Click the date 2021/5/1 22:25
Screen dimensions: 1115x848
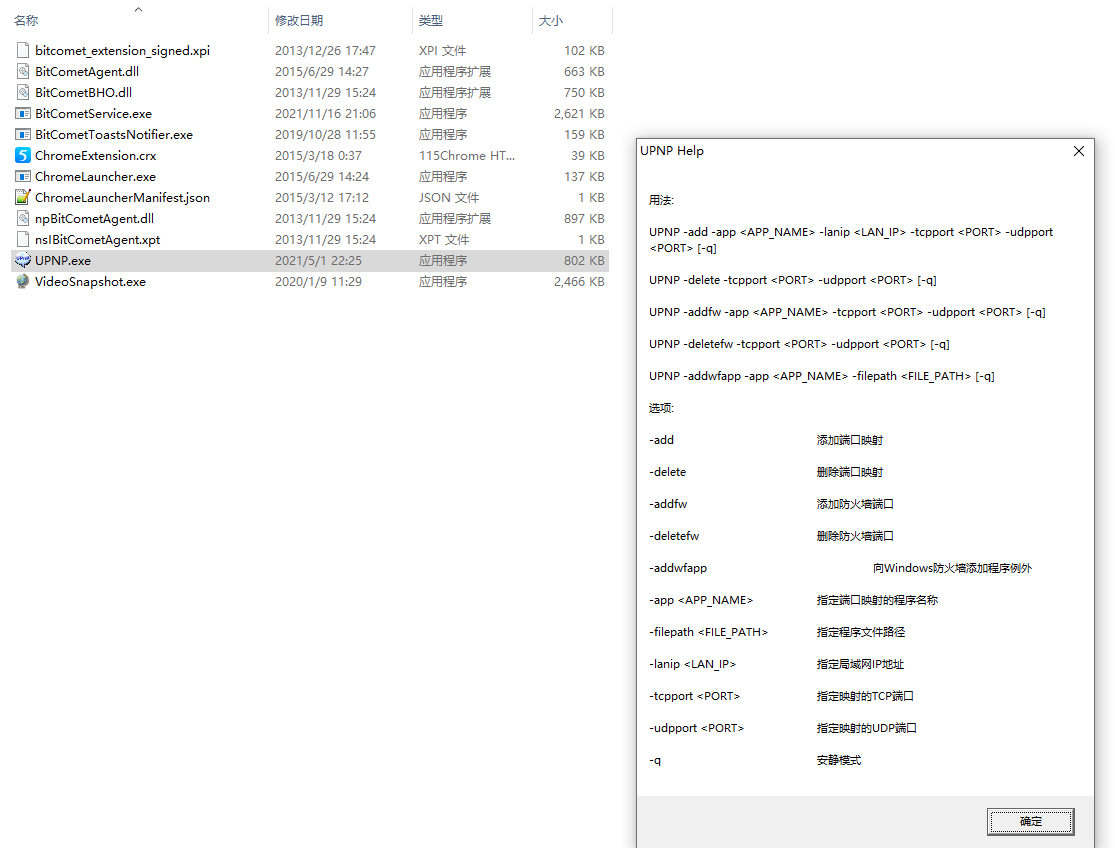pyautogui.click(x=319, y=260)
